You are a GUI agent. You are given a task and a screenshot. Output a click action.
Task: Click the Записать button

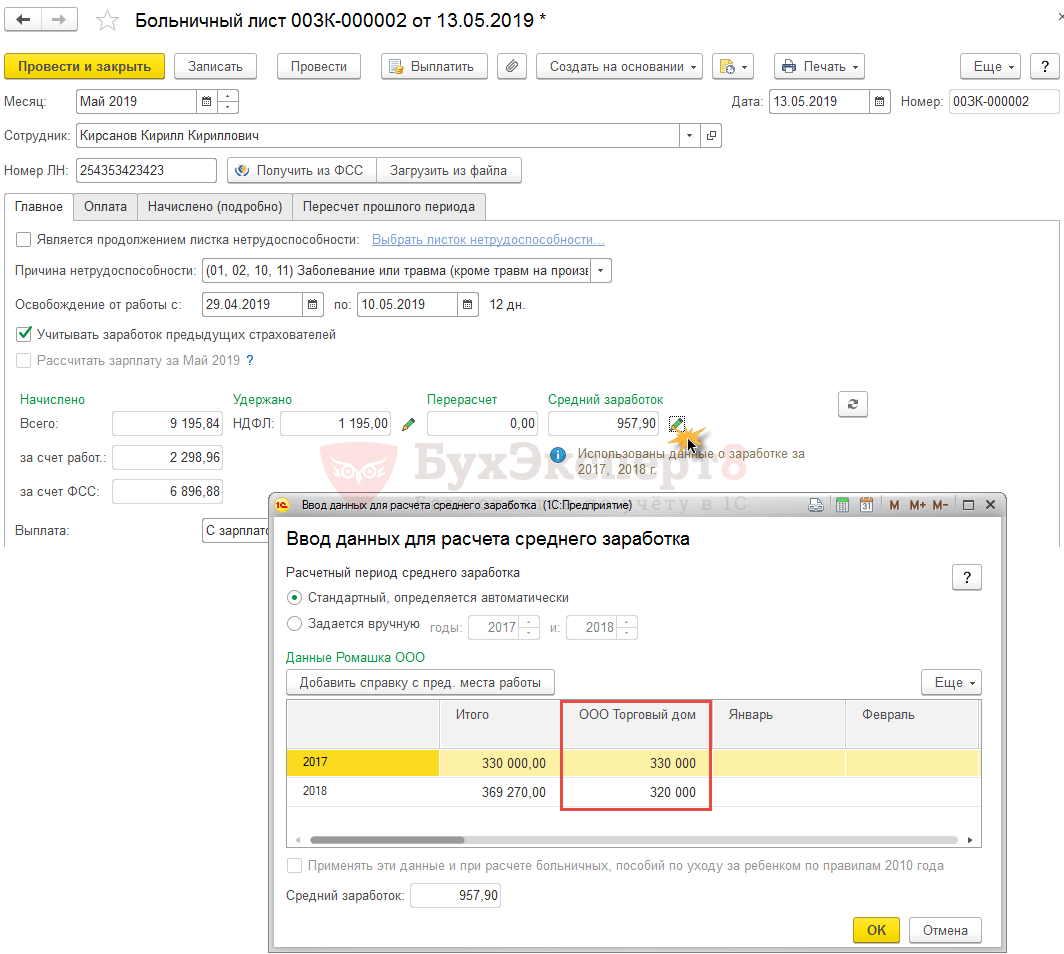point(215,66)
